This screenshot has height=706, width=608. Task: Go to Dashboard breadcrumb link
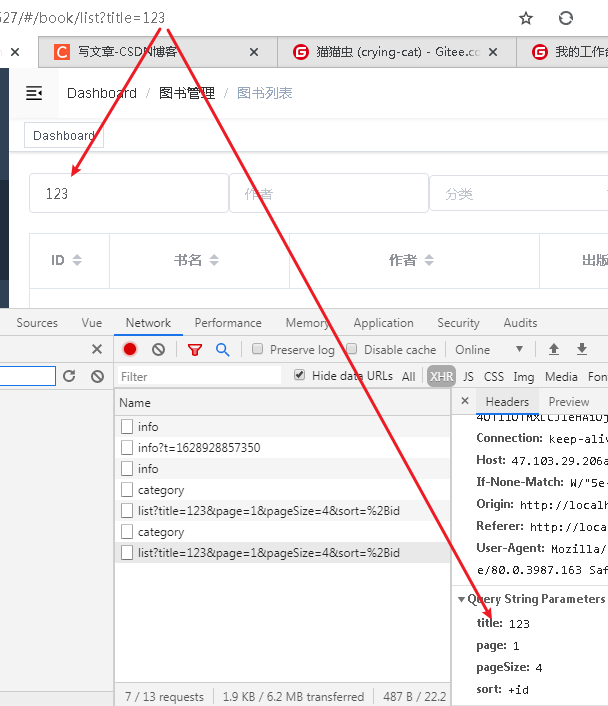[x=102, y=93]
